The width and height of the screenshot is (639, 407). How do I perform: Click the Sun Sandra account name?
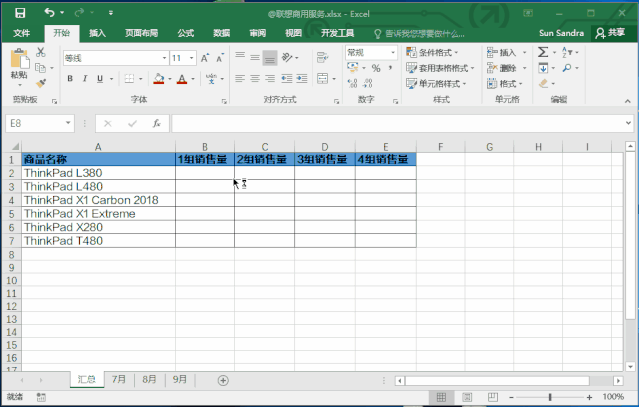click(x=561, y=33)
